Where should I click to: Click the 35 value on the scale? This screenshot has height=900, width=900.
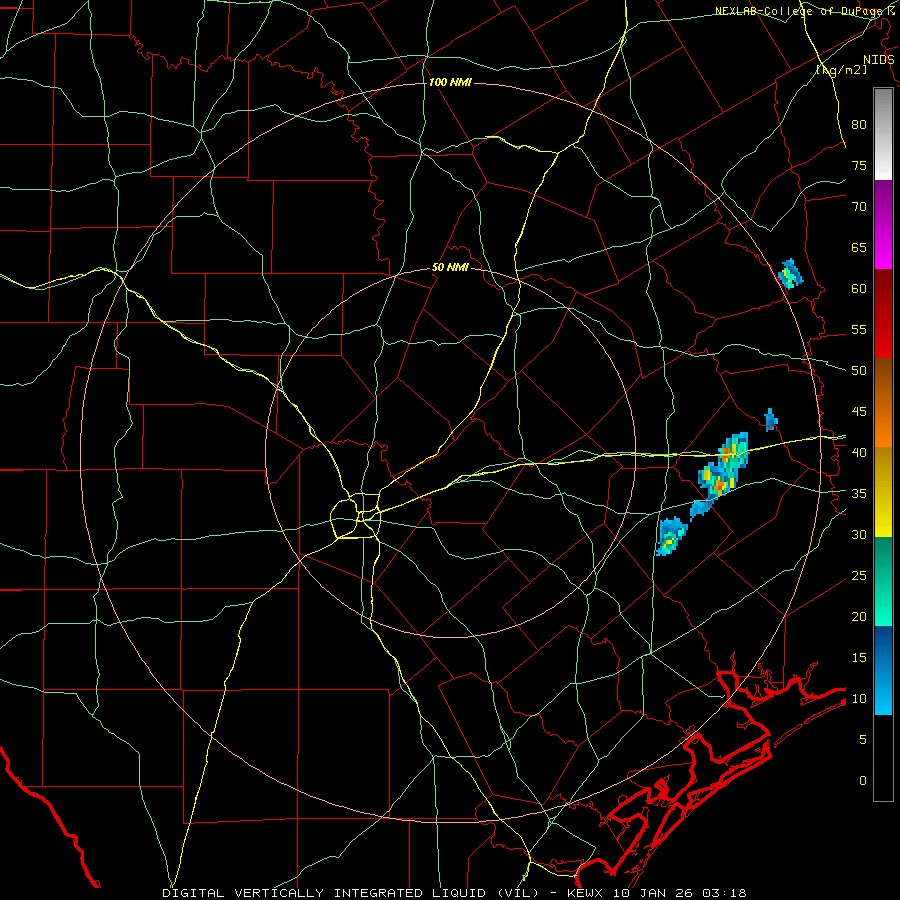(859, 494)
